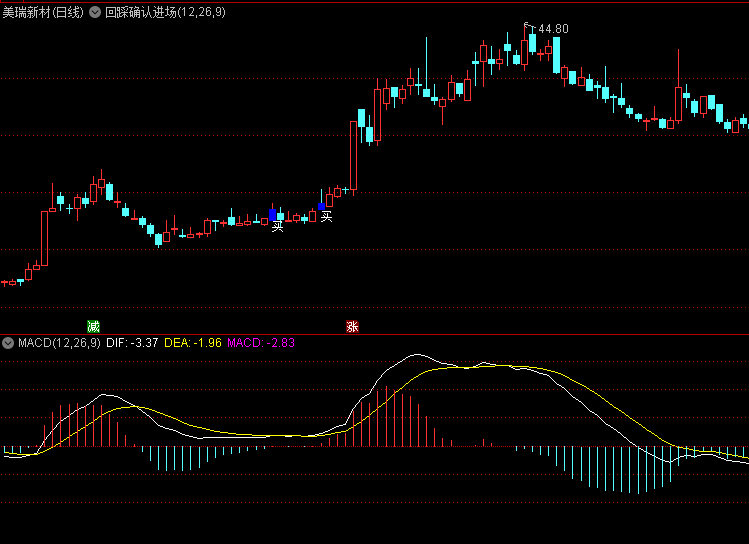This screenshot has height=544, width=749.
Task: Open the dropdown beside 美瑞新材(日线) title
Action: pyautogui.click(x=95, y=12)
